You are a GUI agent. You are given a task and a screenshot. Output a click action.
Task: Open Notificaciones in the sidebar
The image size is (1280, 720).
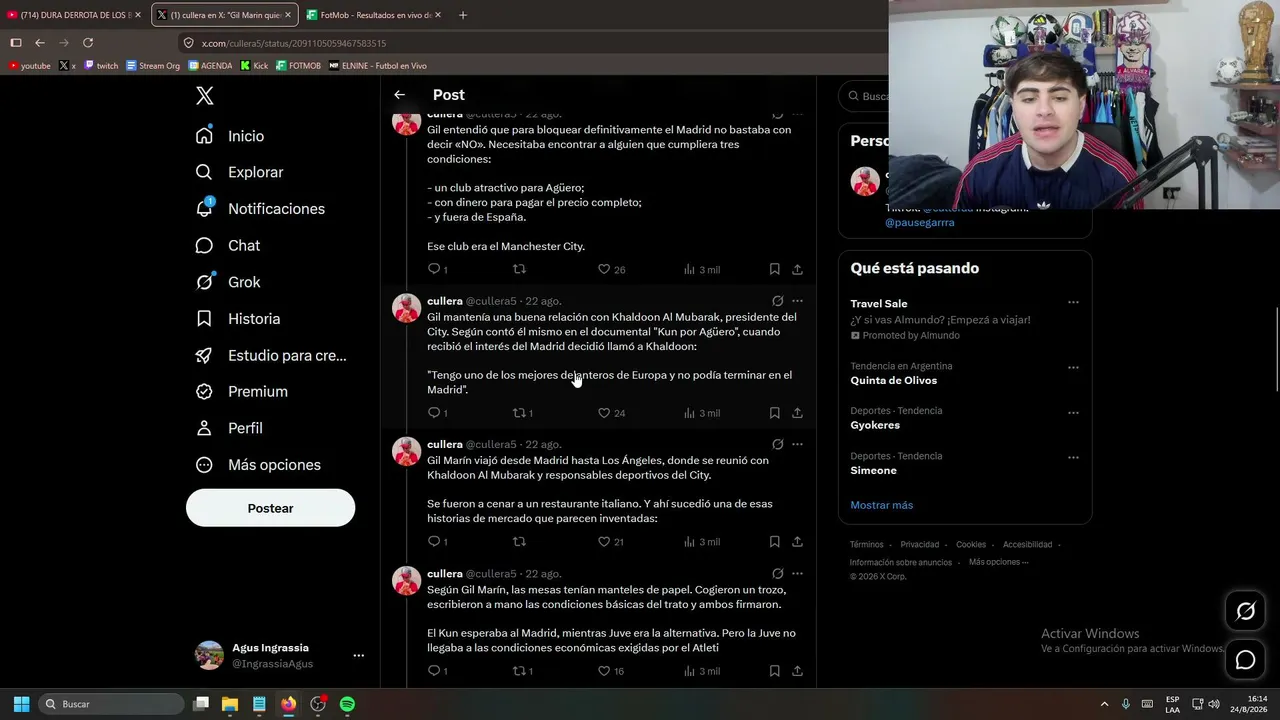(x=260, y=209)
